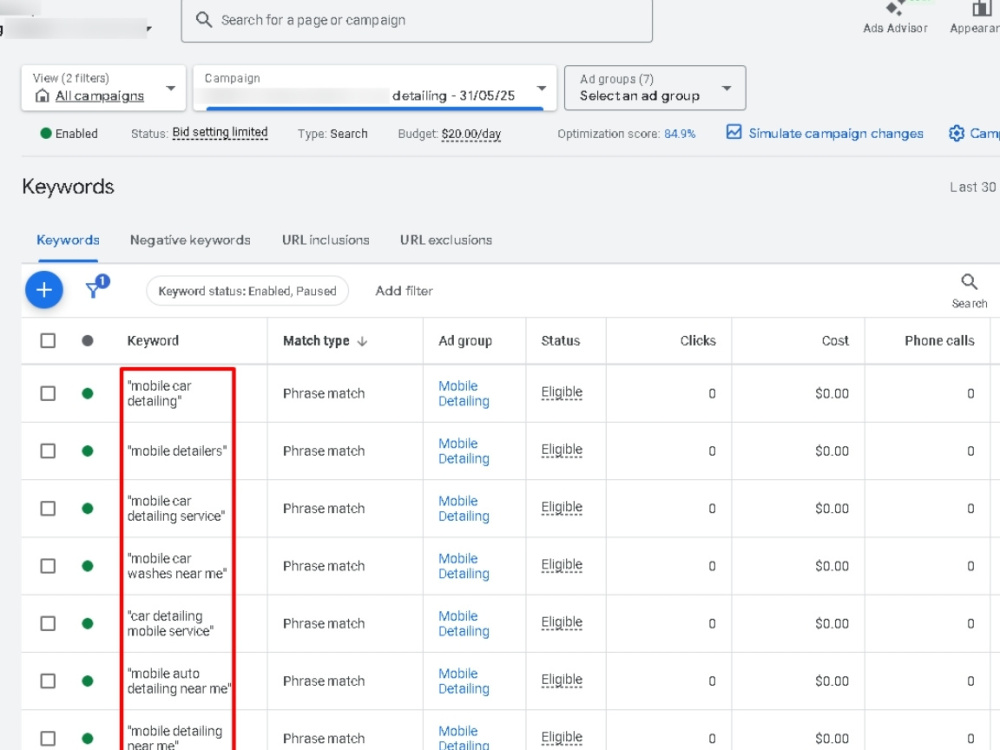Check the "mobile detailers" row checkbox
1000x750 pixels.
coord(48,451)
